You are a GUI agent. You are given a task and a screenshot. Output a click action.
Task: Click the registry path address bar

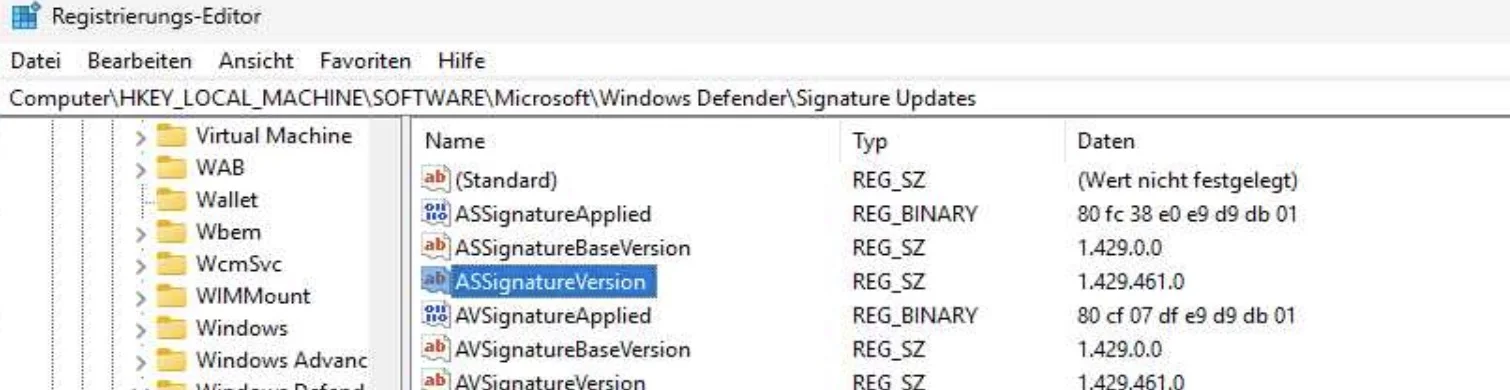pos(755,98)
